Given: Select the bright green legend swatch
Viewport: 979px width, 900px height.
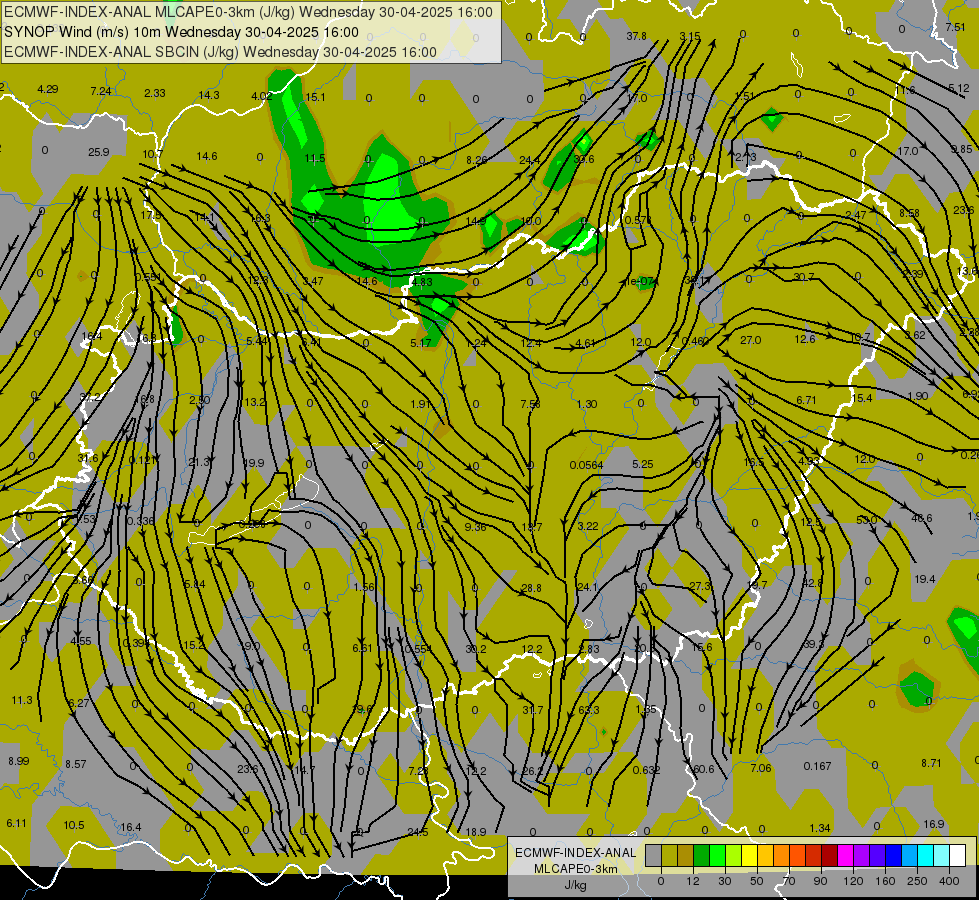Looking at the screenshot, I should pos(717,855).
